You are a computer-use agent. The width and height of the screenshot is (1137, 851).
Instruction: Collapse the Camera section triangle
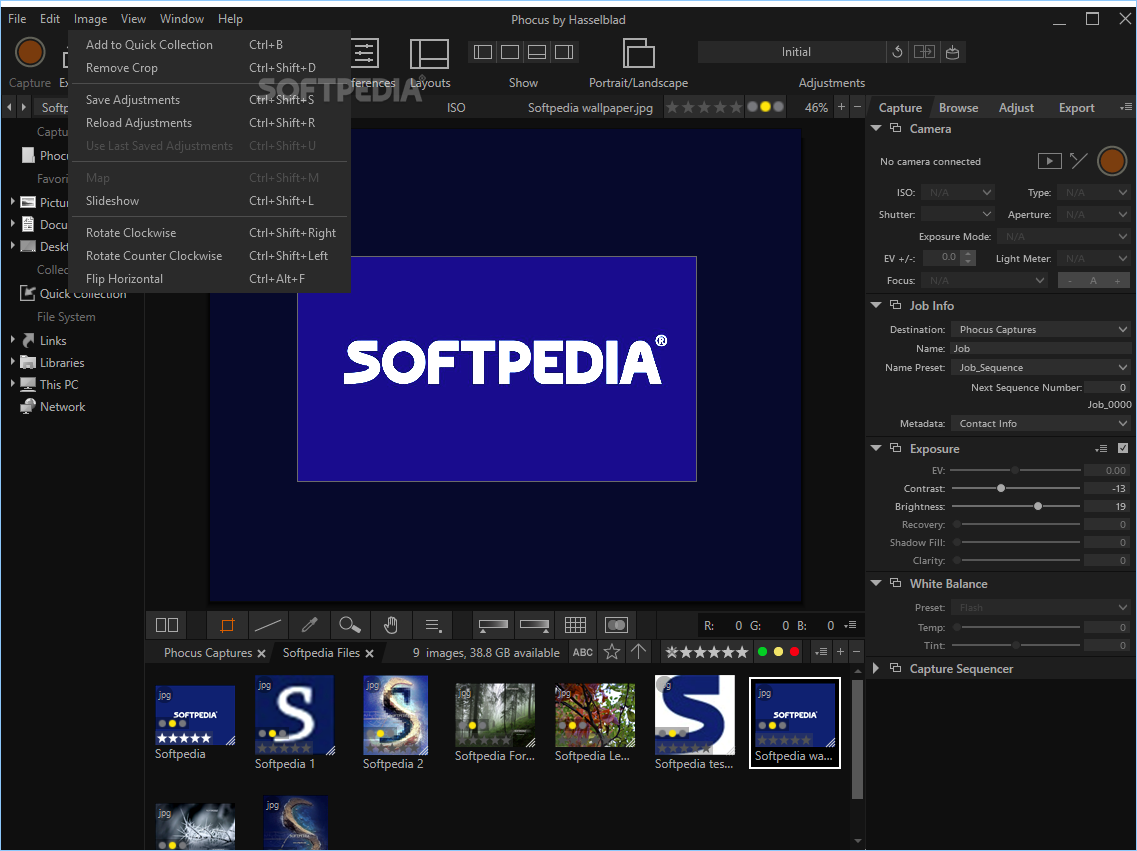(x=876, y=128)
